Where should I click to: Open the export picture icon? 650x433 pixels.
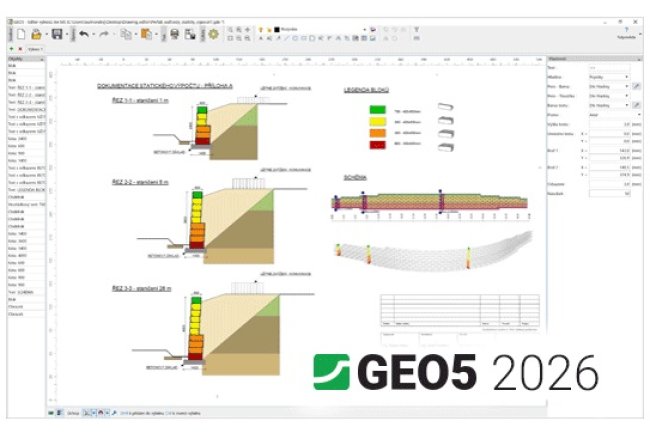(x=190, y=34)
